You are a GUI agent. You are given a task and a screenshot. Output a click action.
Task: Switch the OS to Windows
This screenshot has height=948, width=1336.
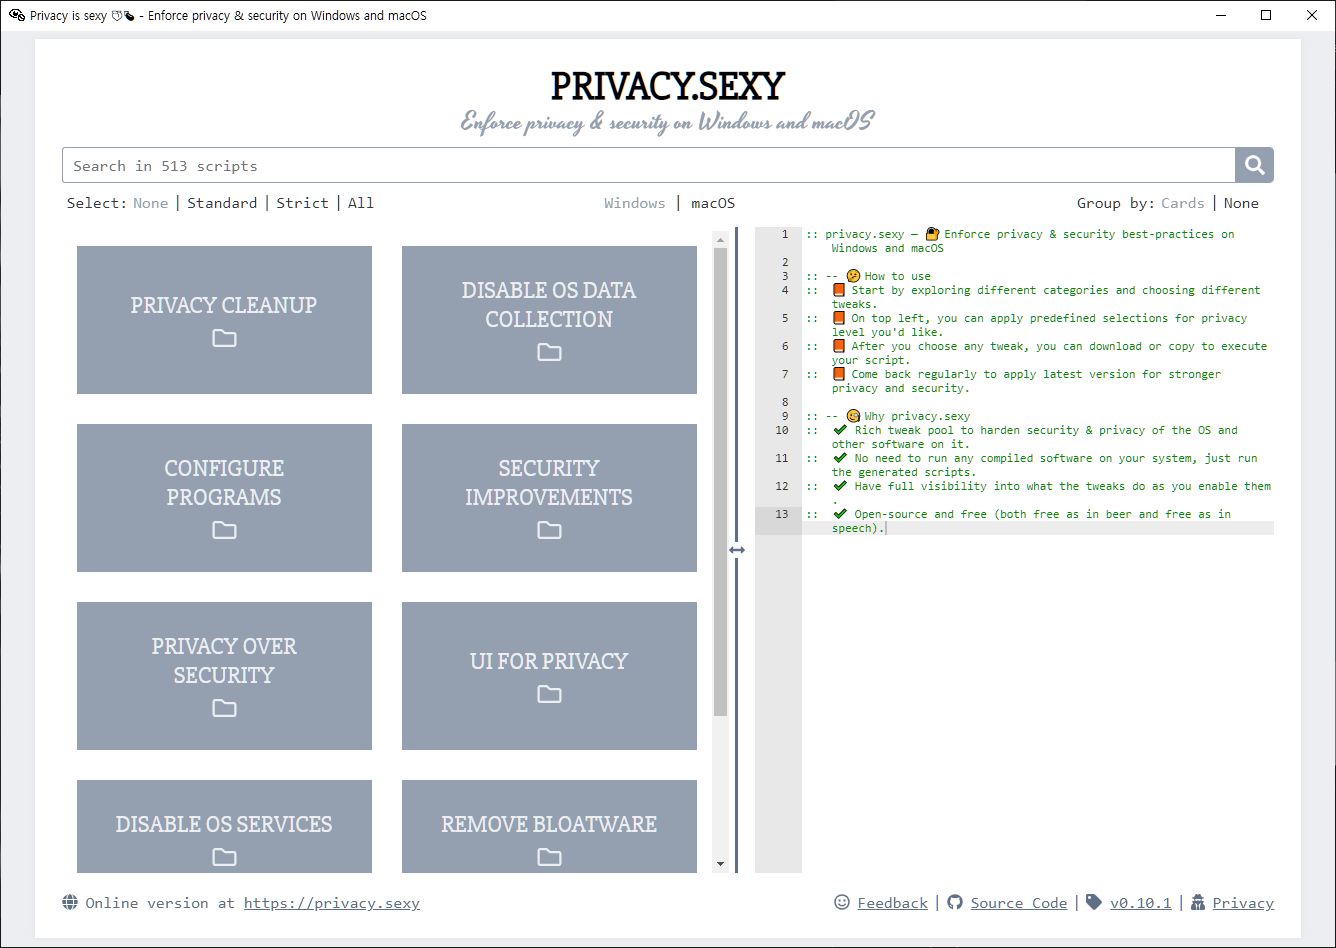pyautogui.click(x=635, y=203)
